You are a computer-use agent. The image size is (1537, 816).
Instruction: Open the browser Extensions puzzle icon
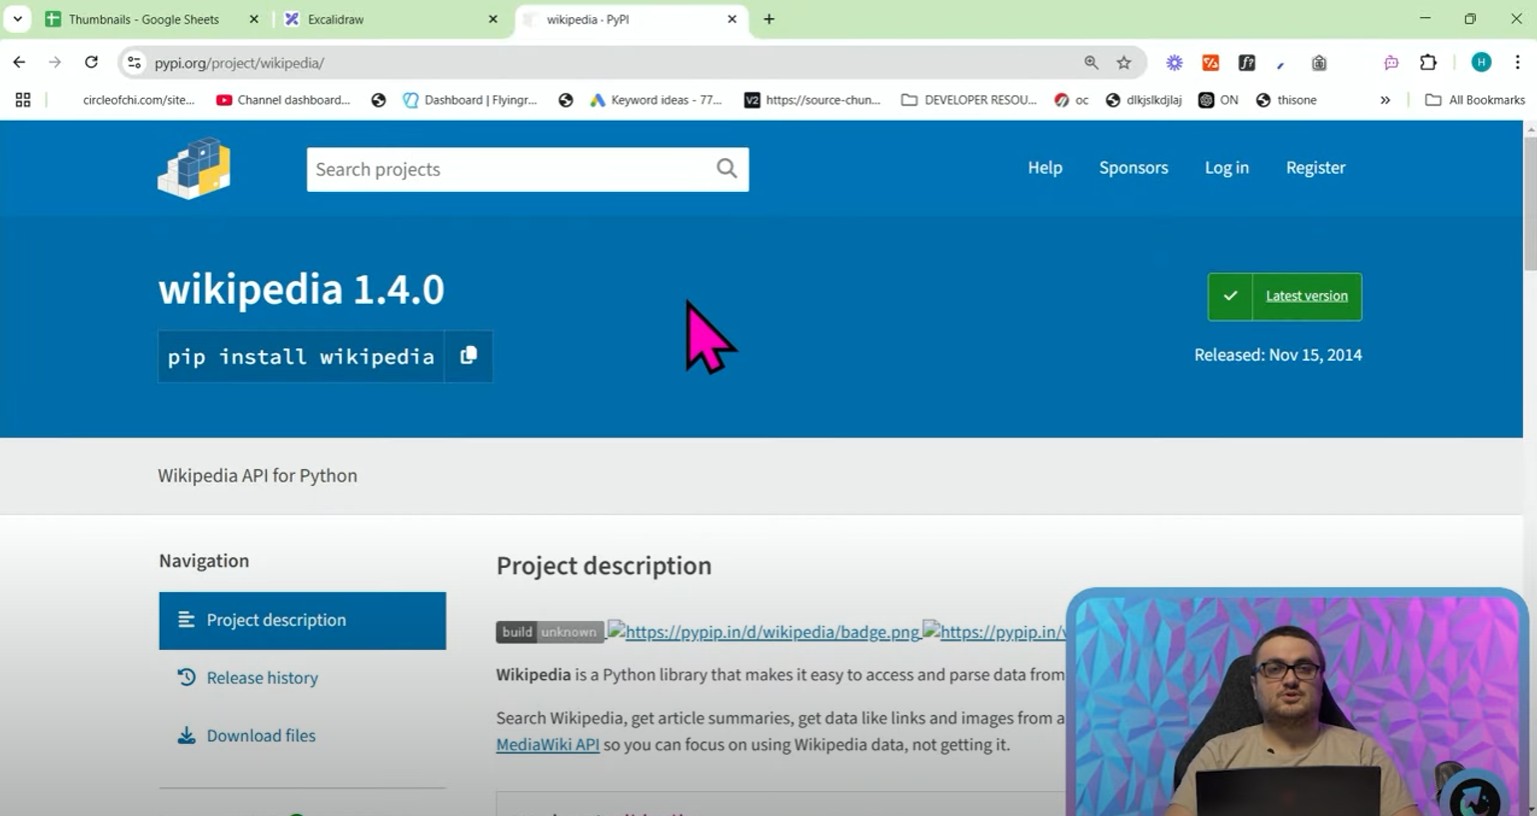click(x=1428, y=63)
